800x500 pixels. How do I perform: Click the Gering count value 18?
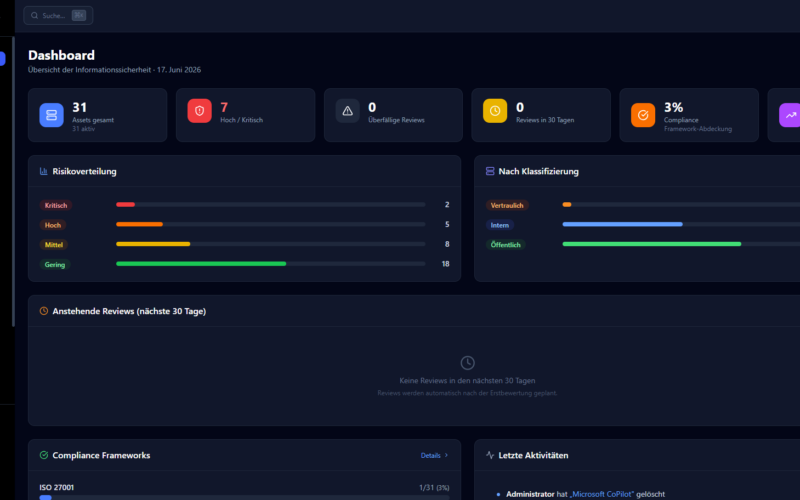(x=445, y=264)
